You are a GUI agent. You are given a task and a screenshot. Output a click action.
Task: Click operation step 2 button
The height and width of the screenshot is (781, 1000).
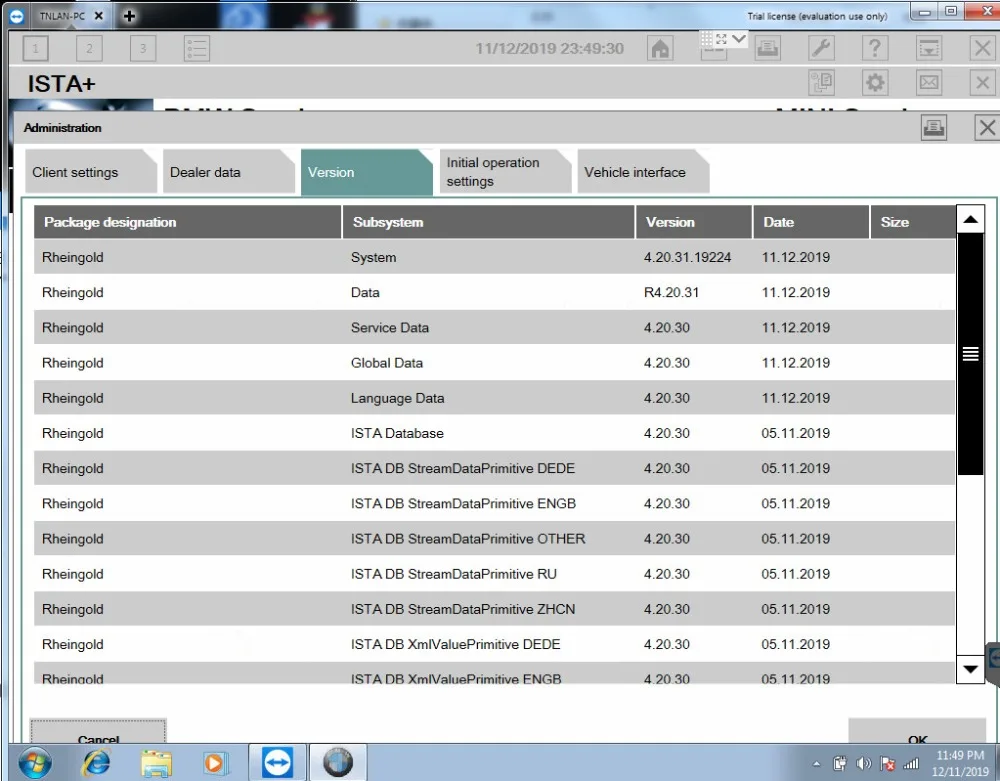89,48
